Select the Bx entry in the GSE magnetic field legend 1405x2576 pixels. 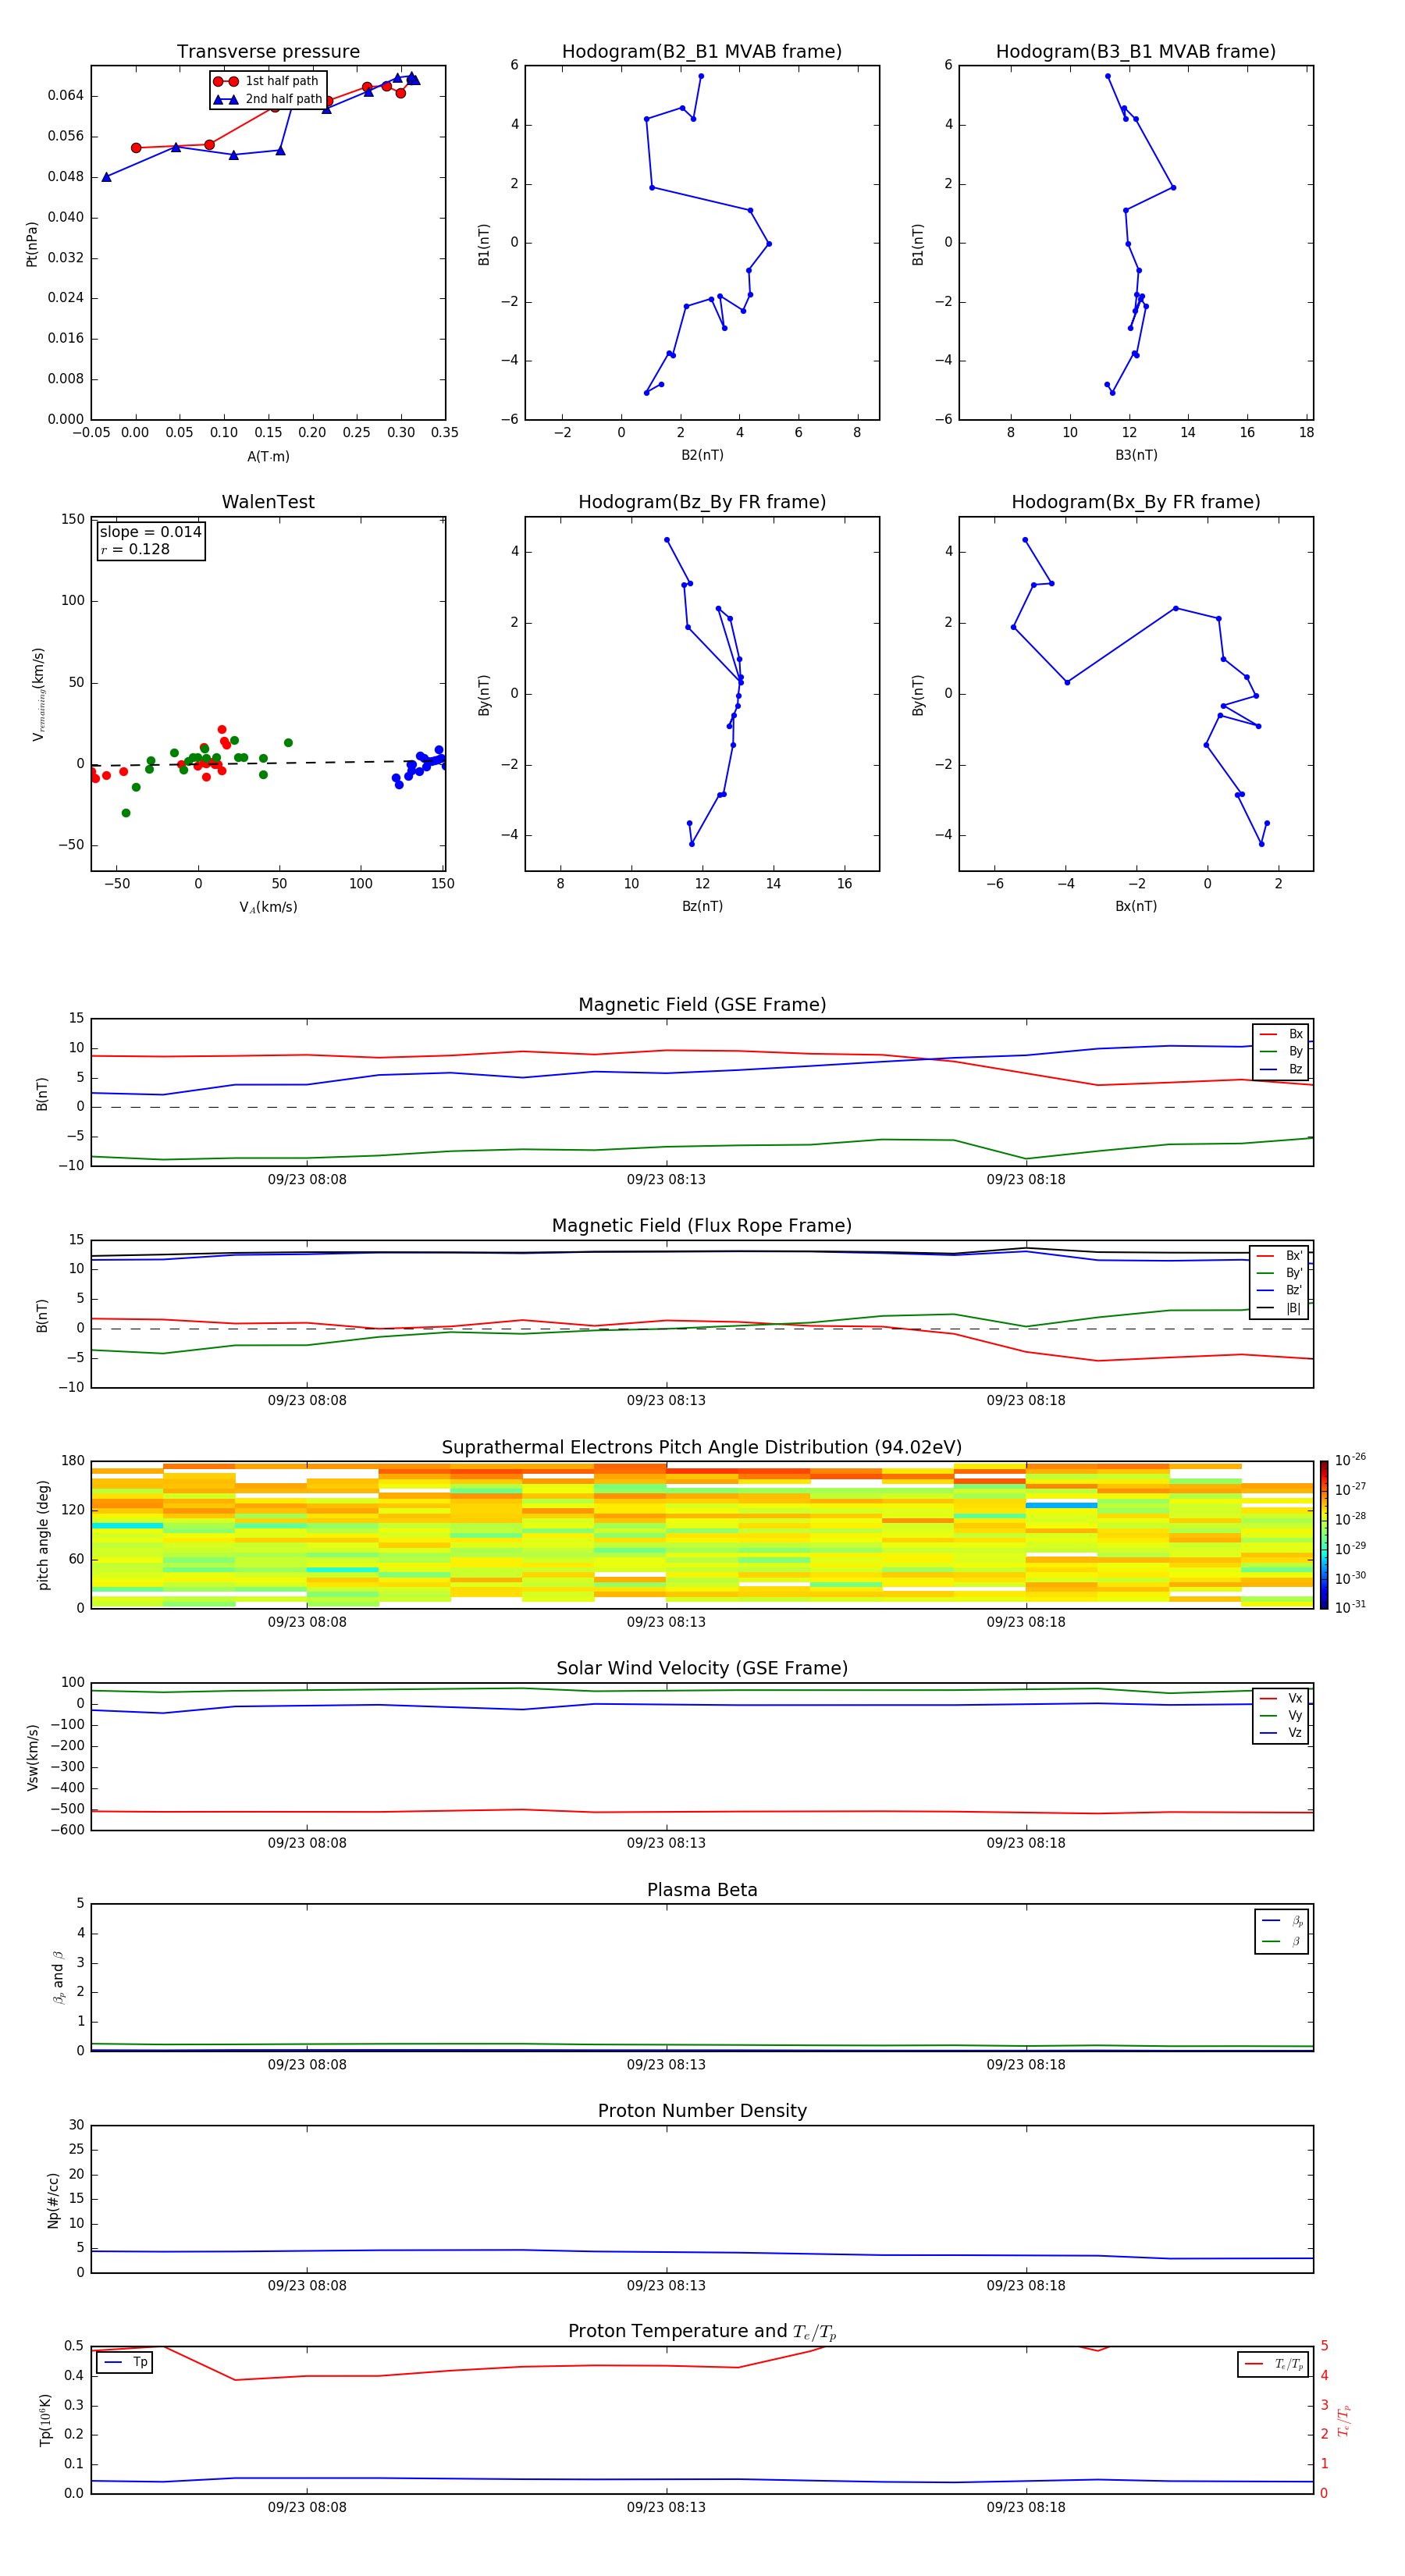click(x=1281, y=1034)
